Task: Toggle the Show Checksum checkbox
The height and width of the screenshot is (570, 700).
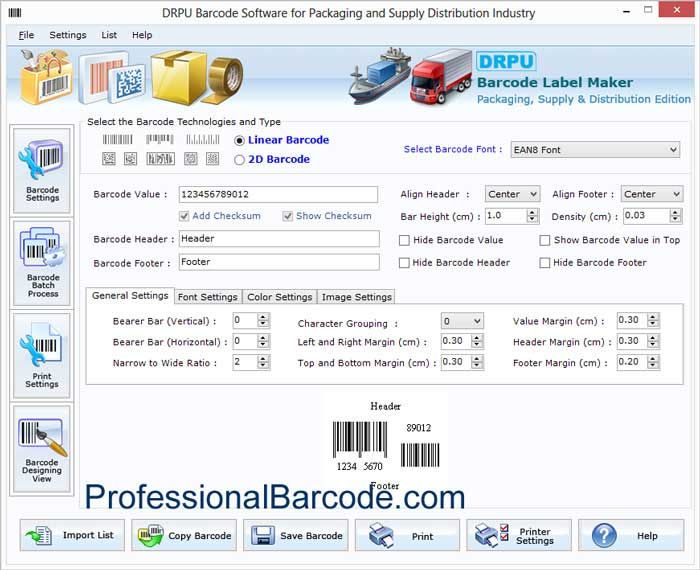Action: pyautogui.click(x=288, y=216)
